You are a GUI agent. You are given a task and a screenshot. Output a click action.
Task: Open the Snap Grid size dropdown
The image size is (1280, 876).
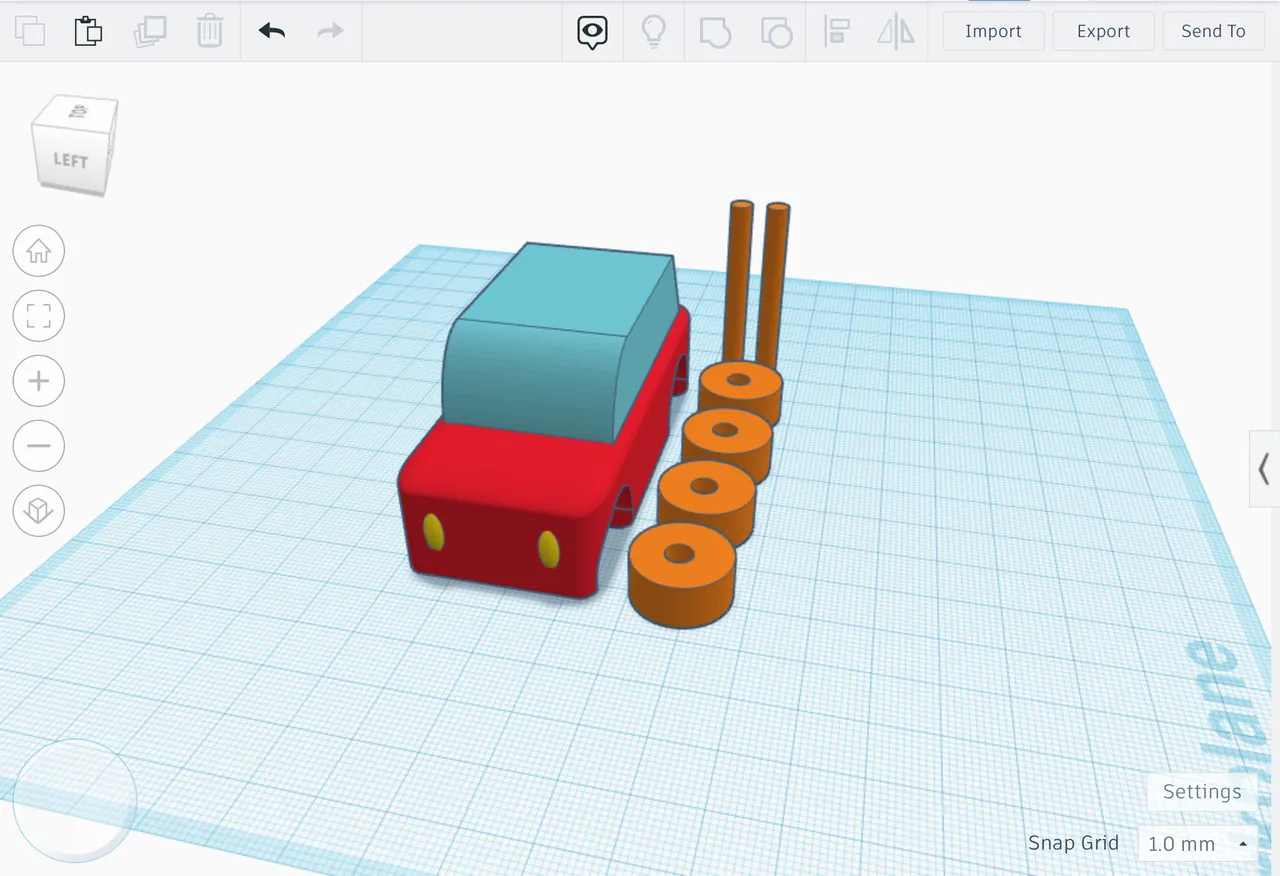click(x=1196, y=843)
